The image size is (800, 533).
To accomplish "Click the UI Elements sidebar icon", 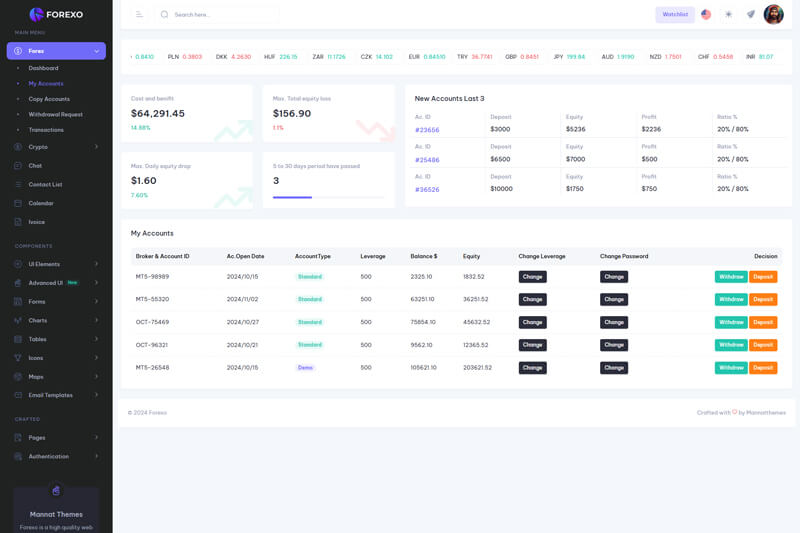I will click(x=18, y=264).
